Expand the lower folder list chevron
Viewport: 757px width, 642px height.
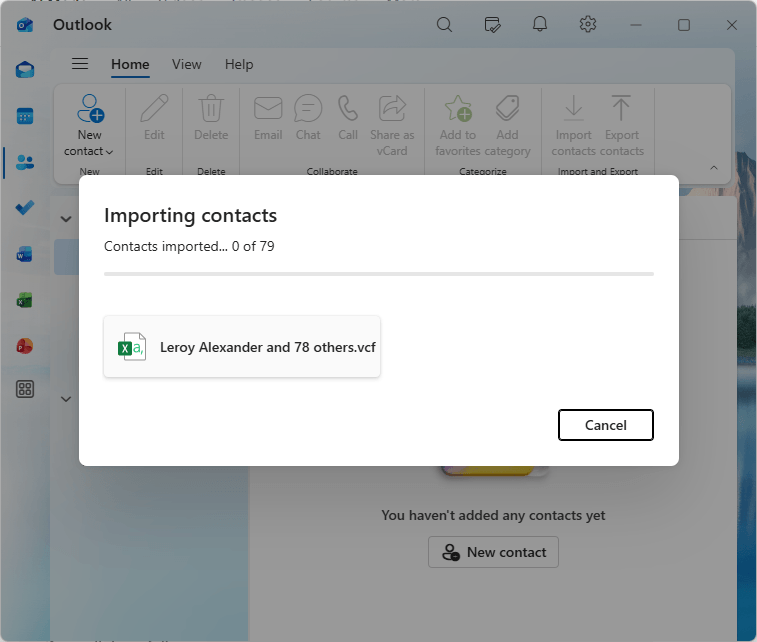66,399
